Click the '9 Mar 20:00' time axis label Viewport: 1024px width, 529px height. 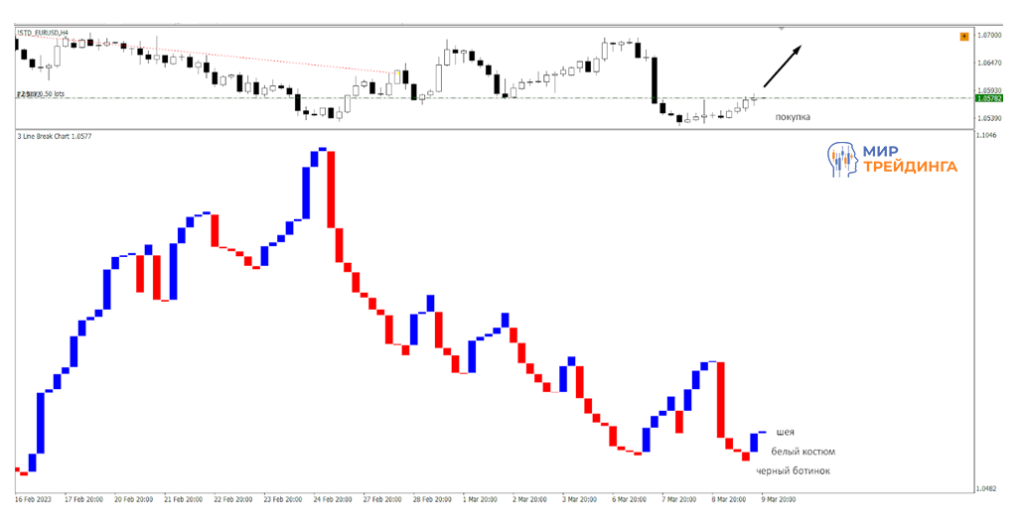tap(776, 497)
